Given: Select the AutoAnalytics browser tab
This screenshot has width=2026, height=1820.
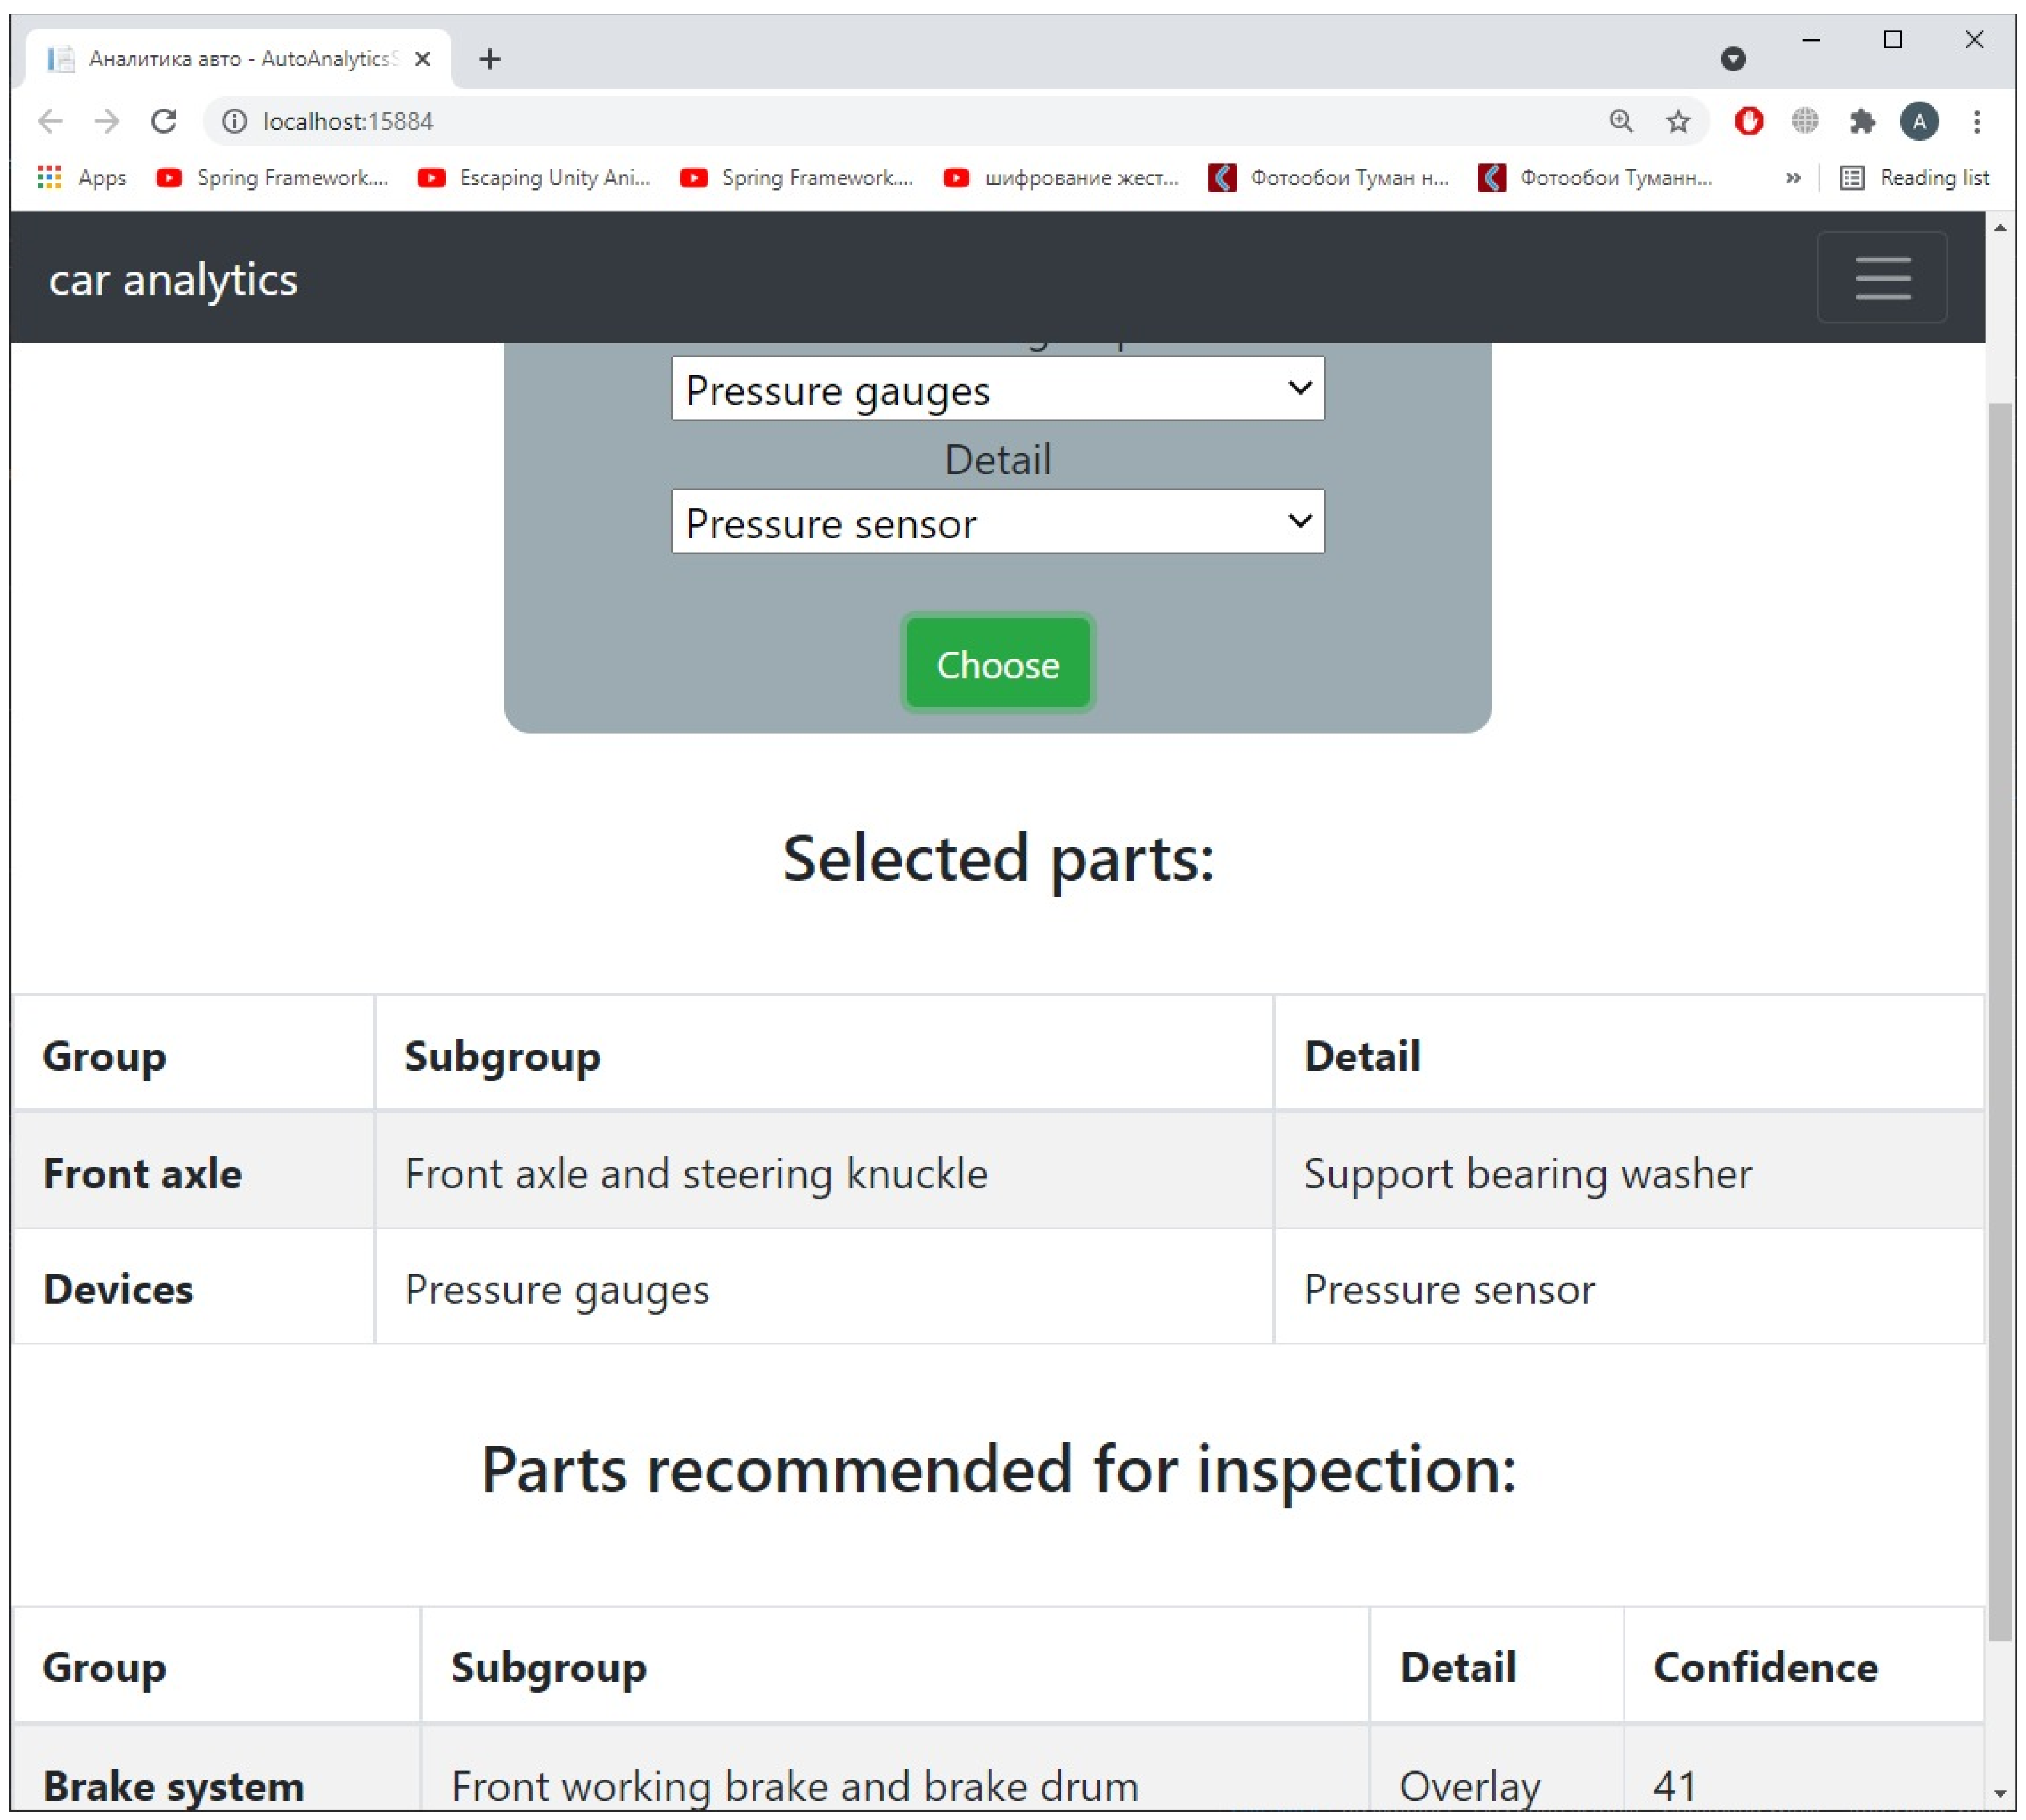Looking at the screenshot, I should (x=240, y=59).
